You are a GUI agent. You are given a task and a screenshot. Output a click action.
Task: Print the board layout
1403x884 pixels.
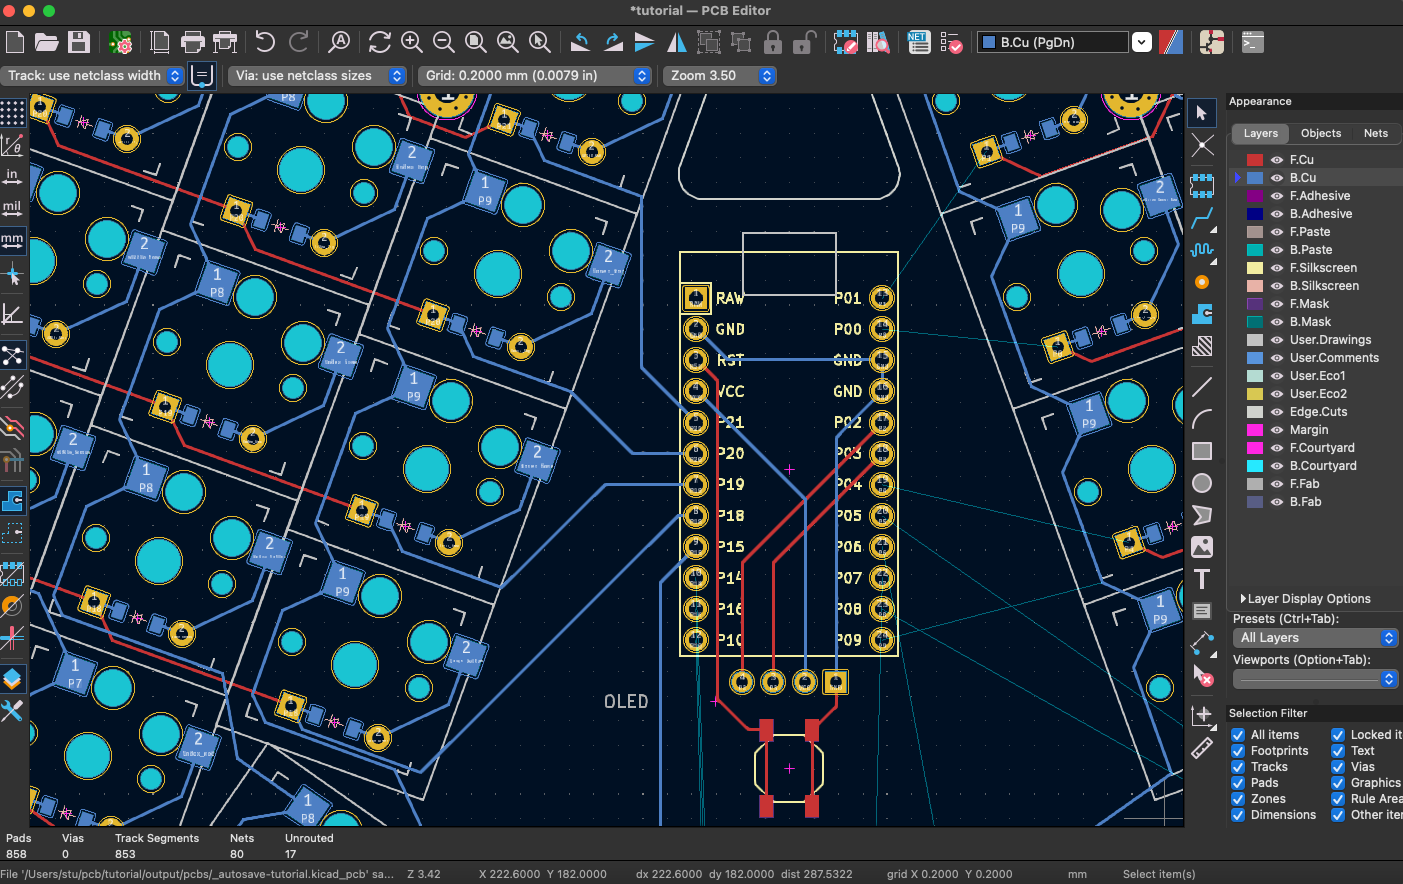pos(192,42)
